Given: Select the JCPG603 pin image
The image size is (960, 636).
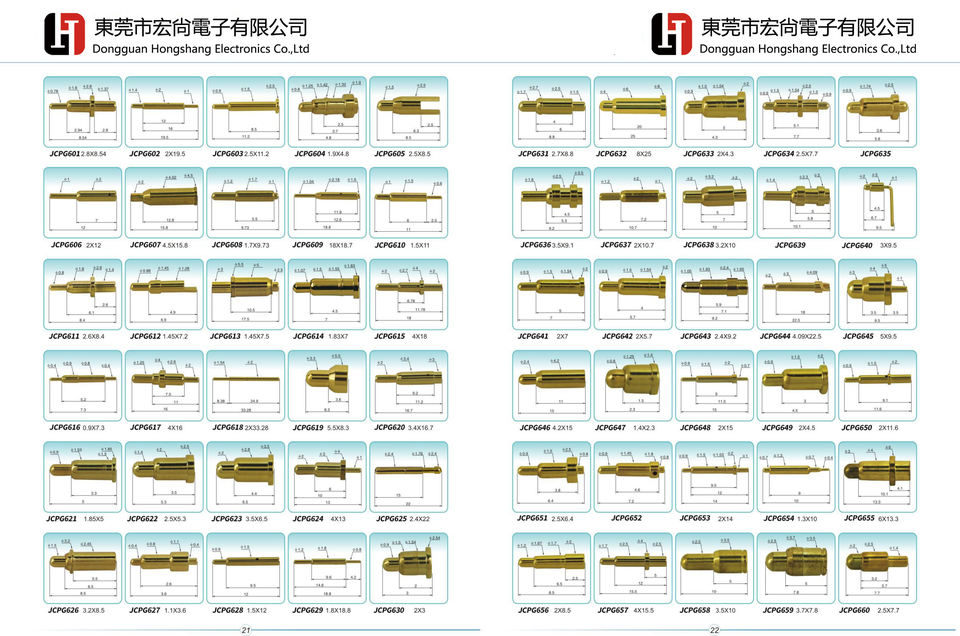Looking at the screenshot, I should pos(246,112).
